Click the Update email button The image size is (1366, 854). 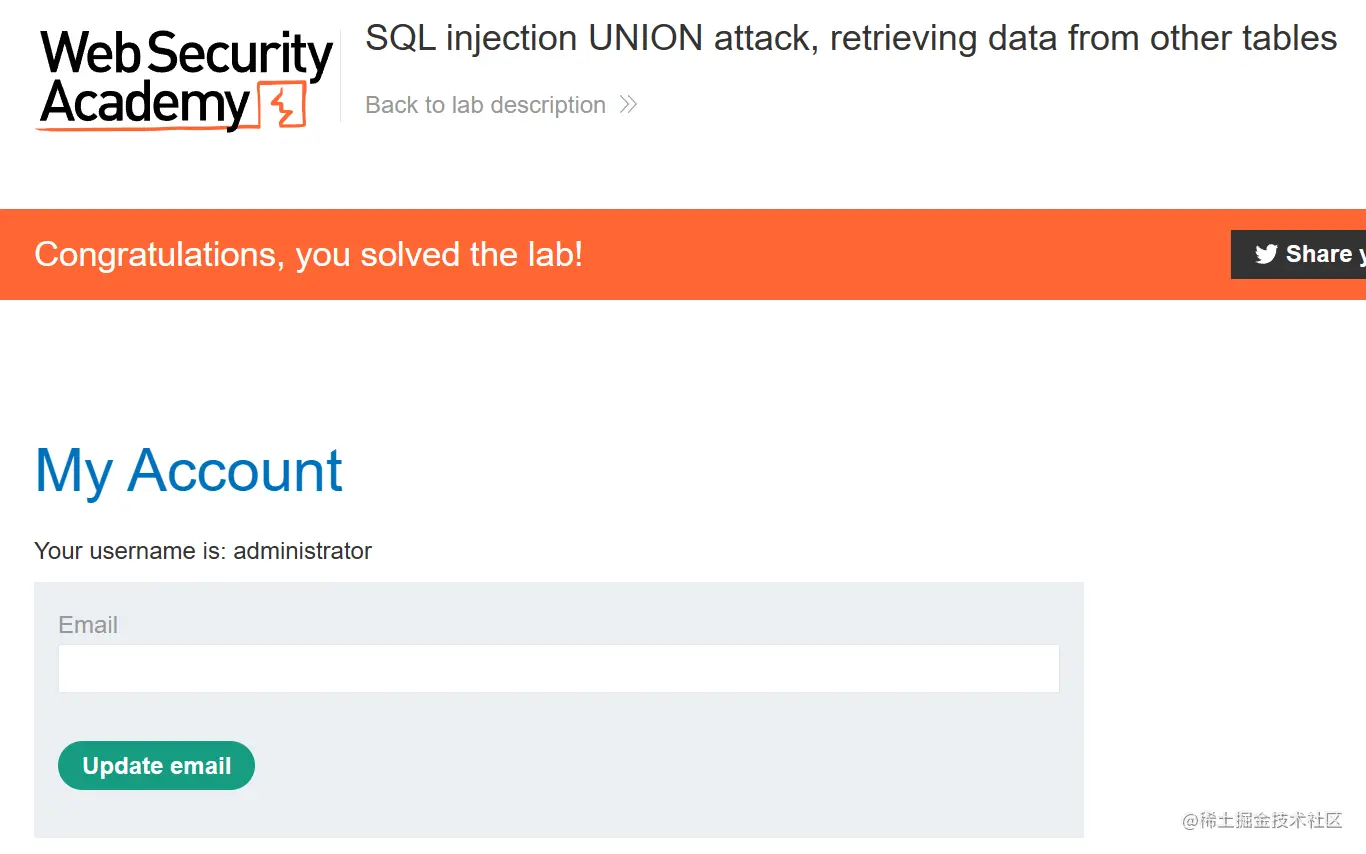coord(156,766)
